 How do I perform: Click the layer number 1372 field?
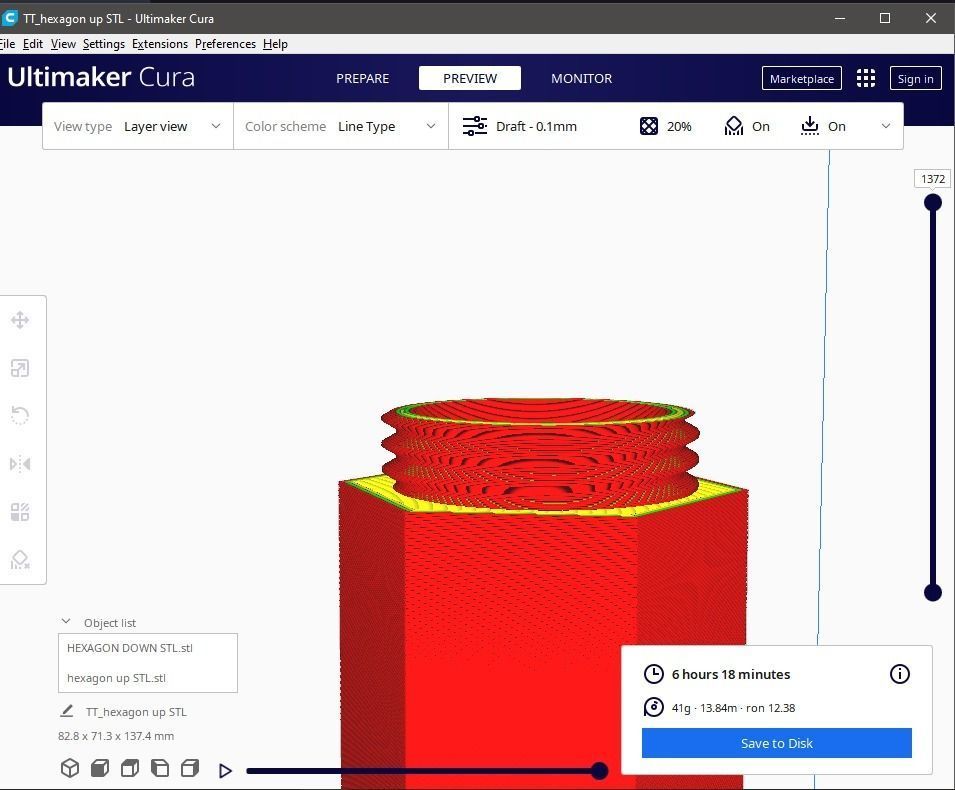932,179
